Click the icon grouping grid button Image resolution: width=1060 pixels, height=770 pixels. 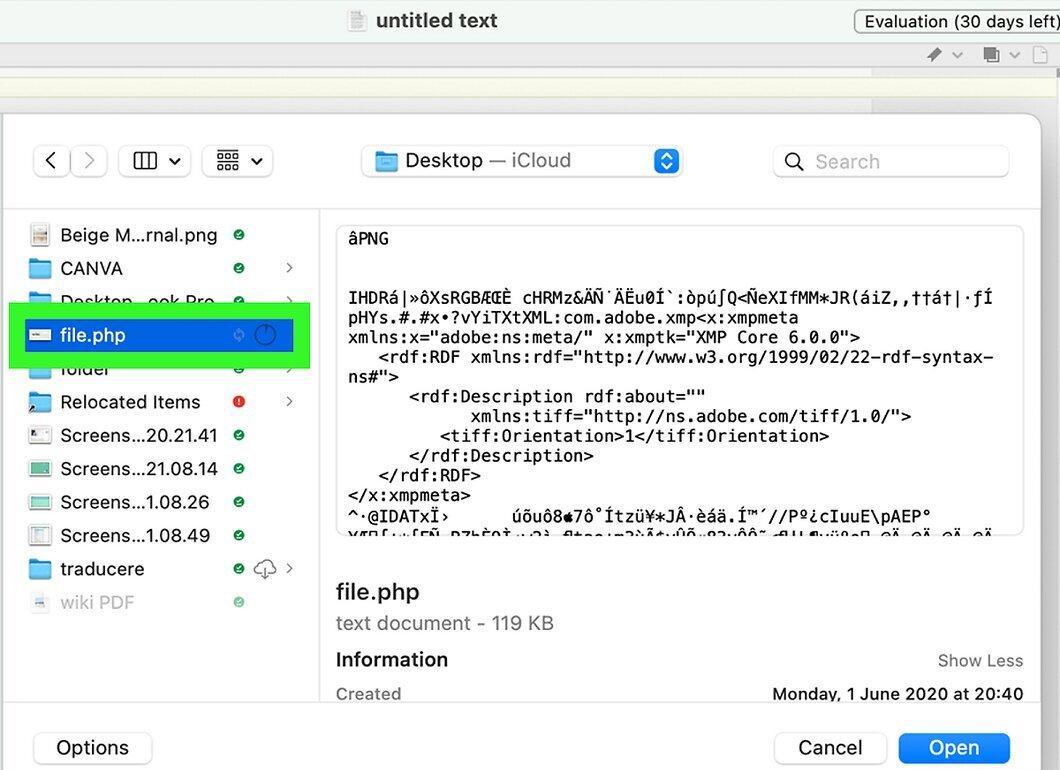(228, 161)
